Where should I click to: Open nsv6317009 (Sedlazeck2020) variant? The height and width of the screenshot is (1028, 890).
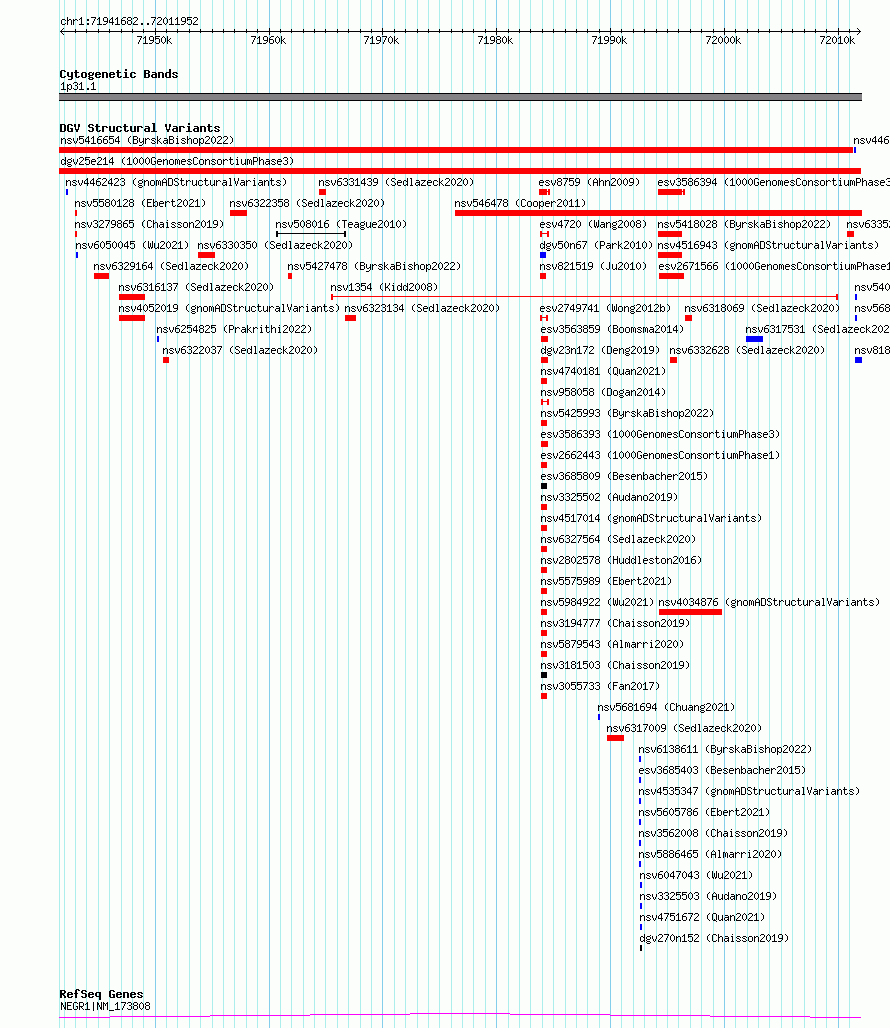[x=684, y=728]
